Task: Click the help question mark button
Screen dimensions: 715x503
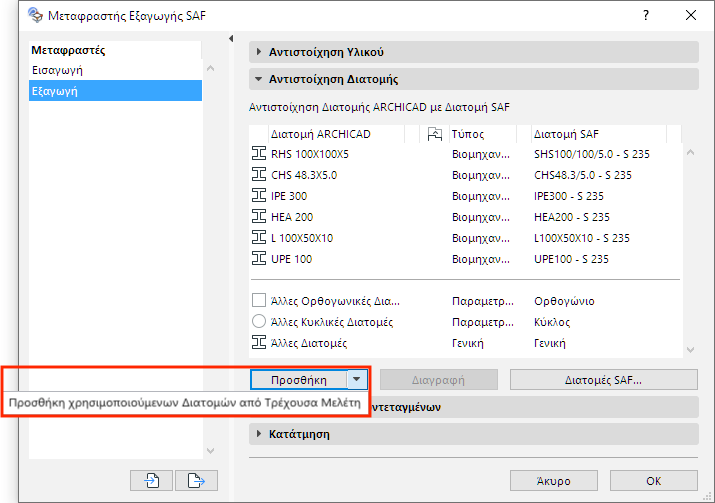Action: (646, 15)
